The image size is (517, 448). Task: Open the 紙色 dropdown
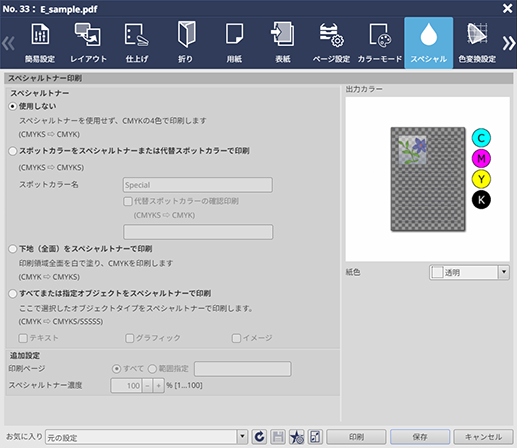click(x=469, y=272)
